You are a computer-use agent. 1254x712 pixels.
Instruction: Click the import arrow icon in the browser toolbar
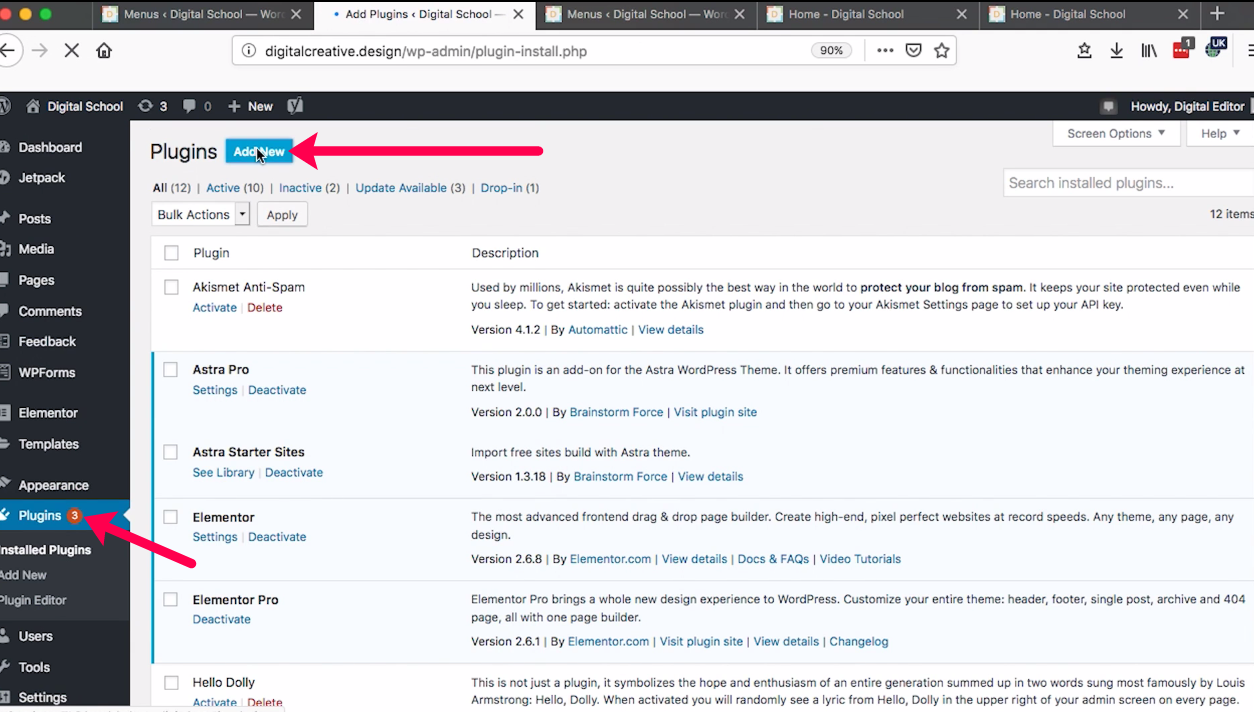[x=1084, y=50]
